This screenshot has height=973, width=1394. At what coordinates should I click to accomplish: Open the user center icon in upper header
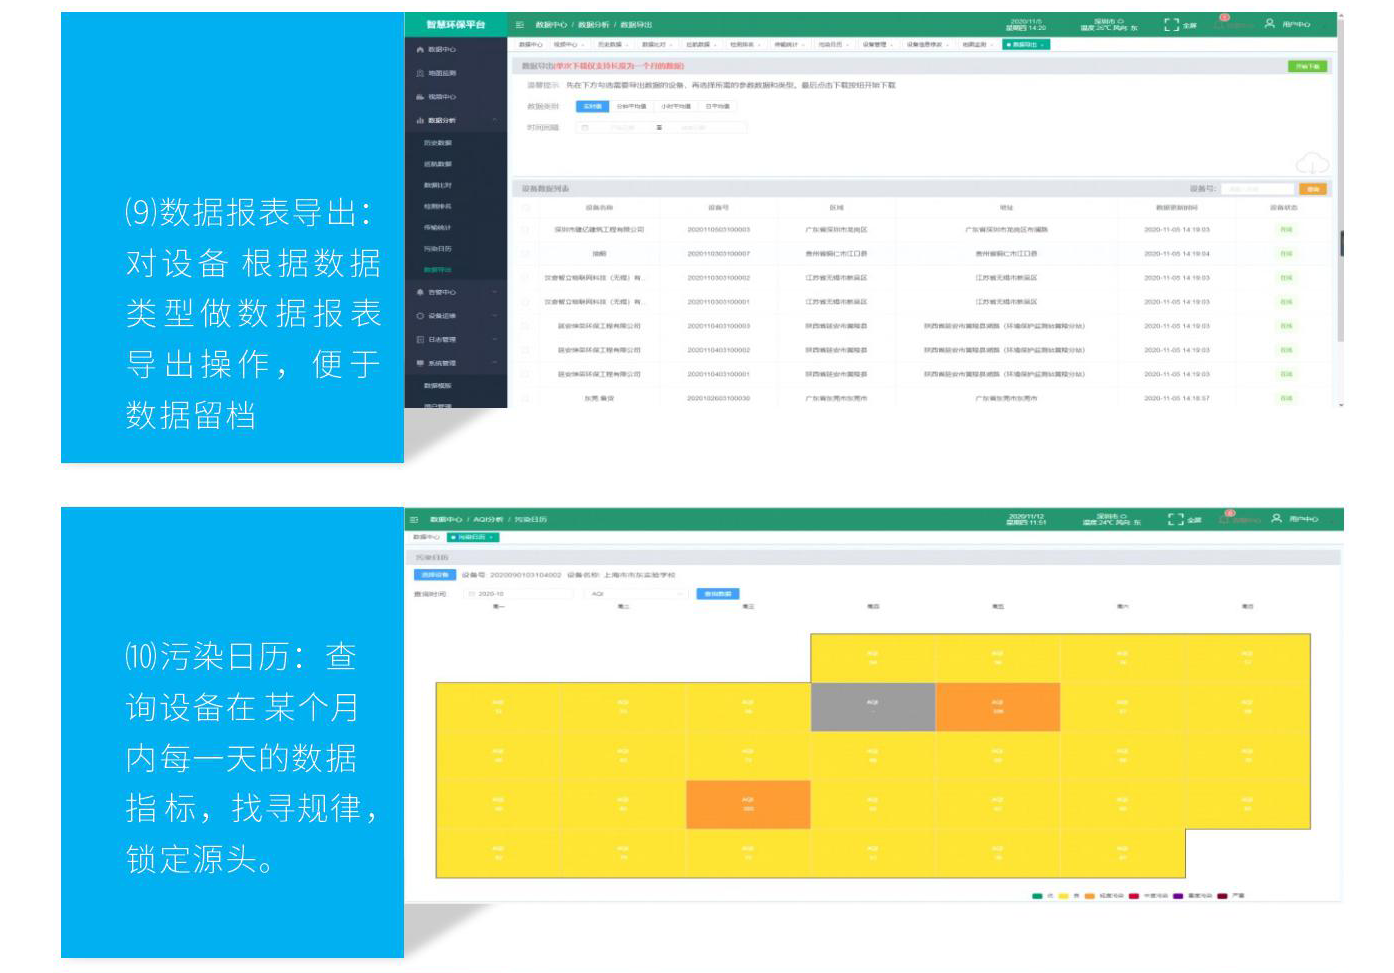(x=1270, y=24)
